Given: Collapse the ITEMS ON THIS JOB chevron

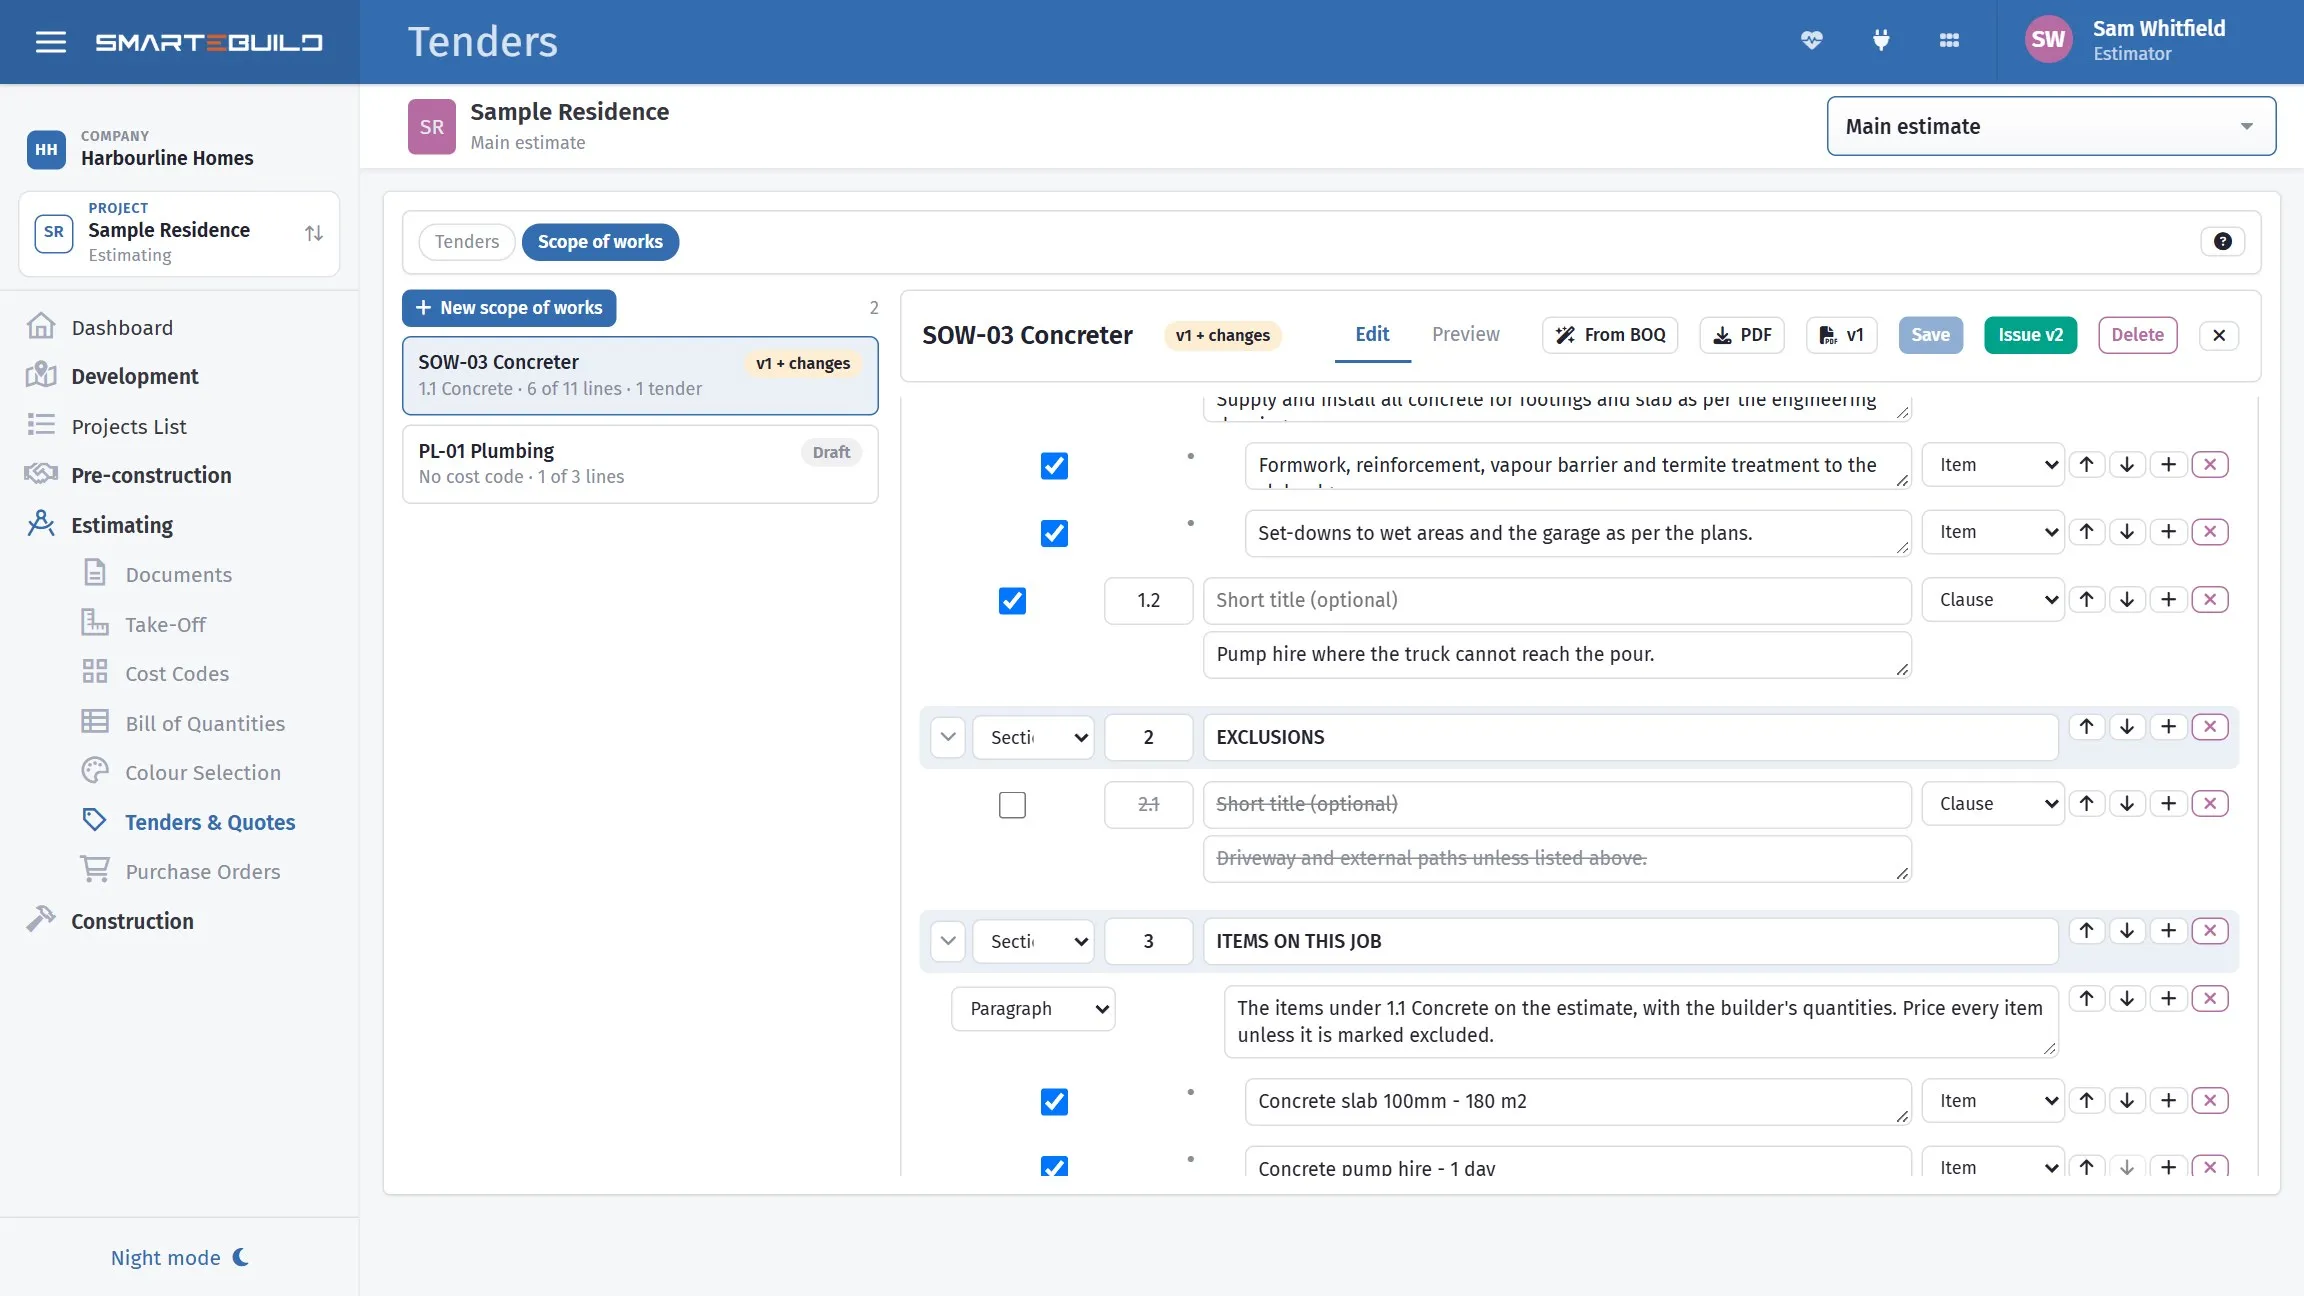Looking at the screenshot, I should click(x=947, y=941).
